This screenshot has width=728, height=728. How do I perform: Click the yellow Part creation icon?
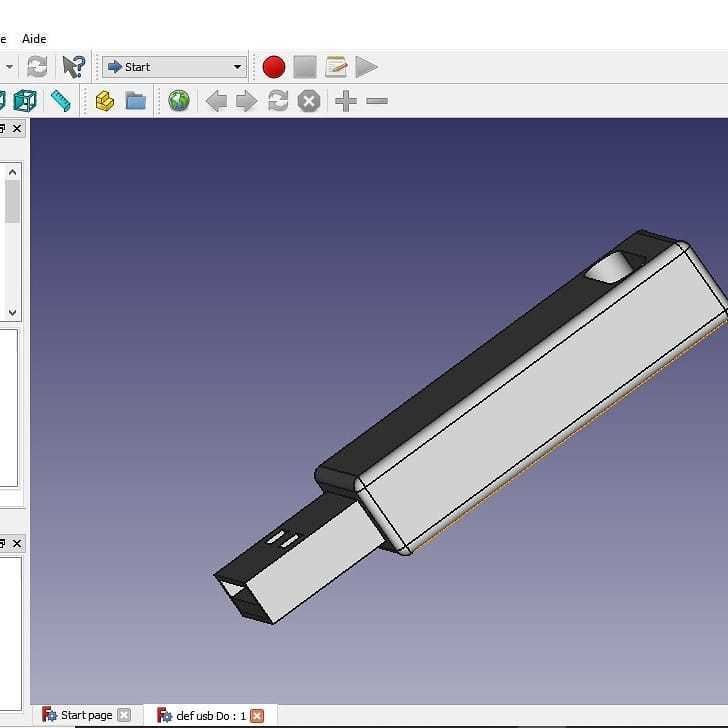105,101
